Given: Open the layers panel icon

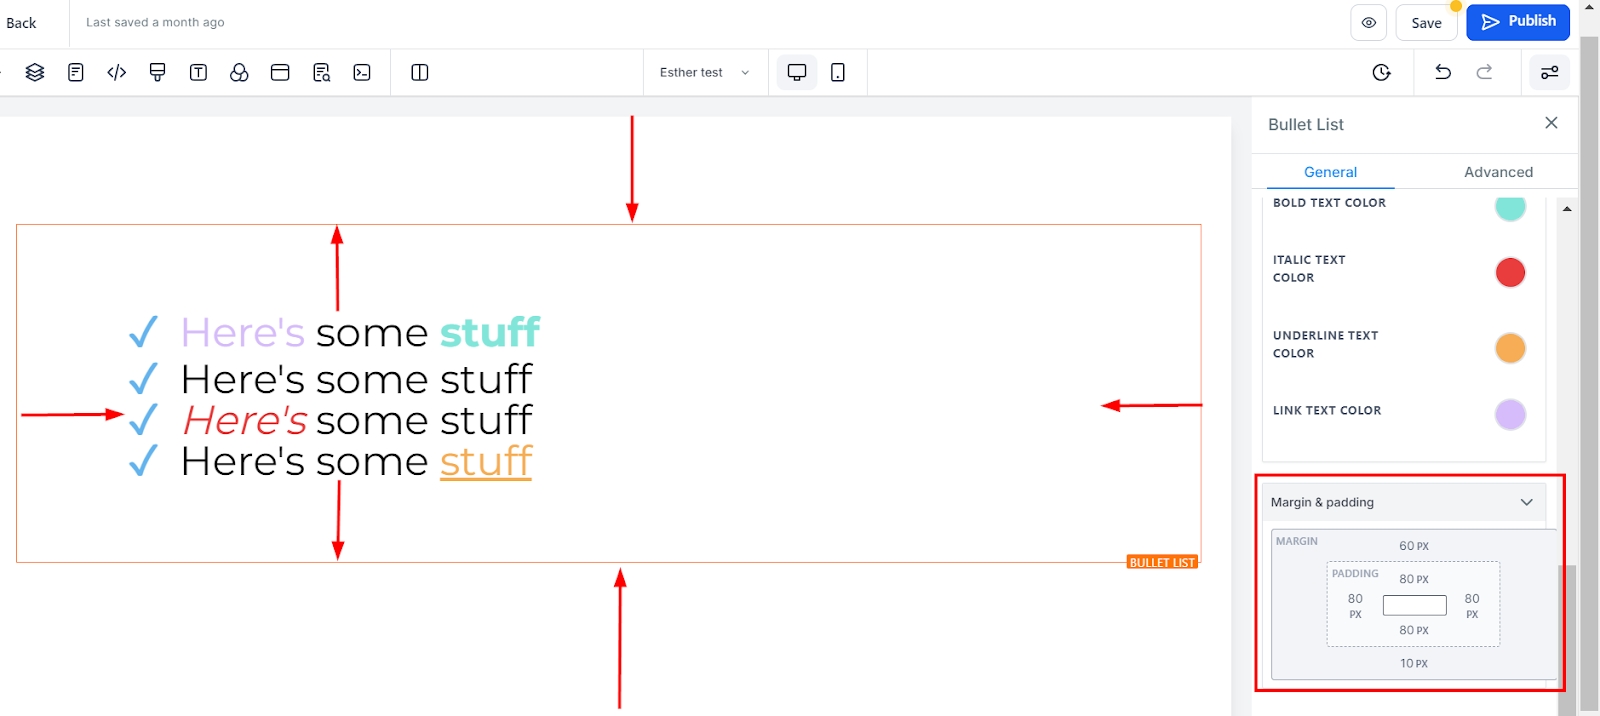Looking at the screenshot, I should click(x=35, y=72).
